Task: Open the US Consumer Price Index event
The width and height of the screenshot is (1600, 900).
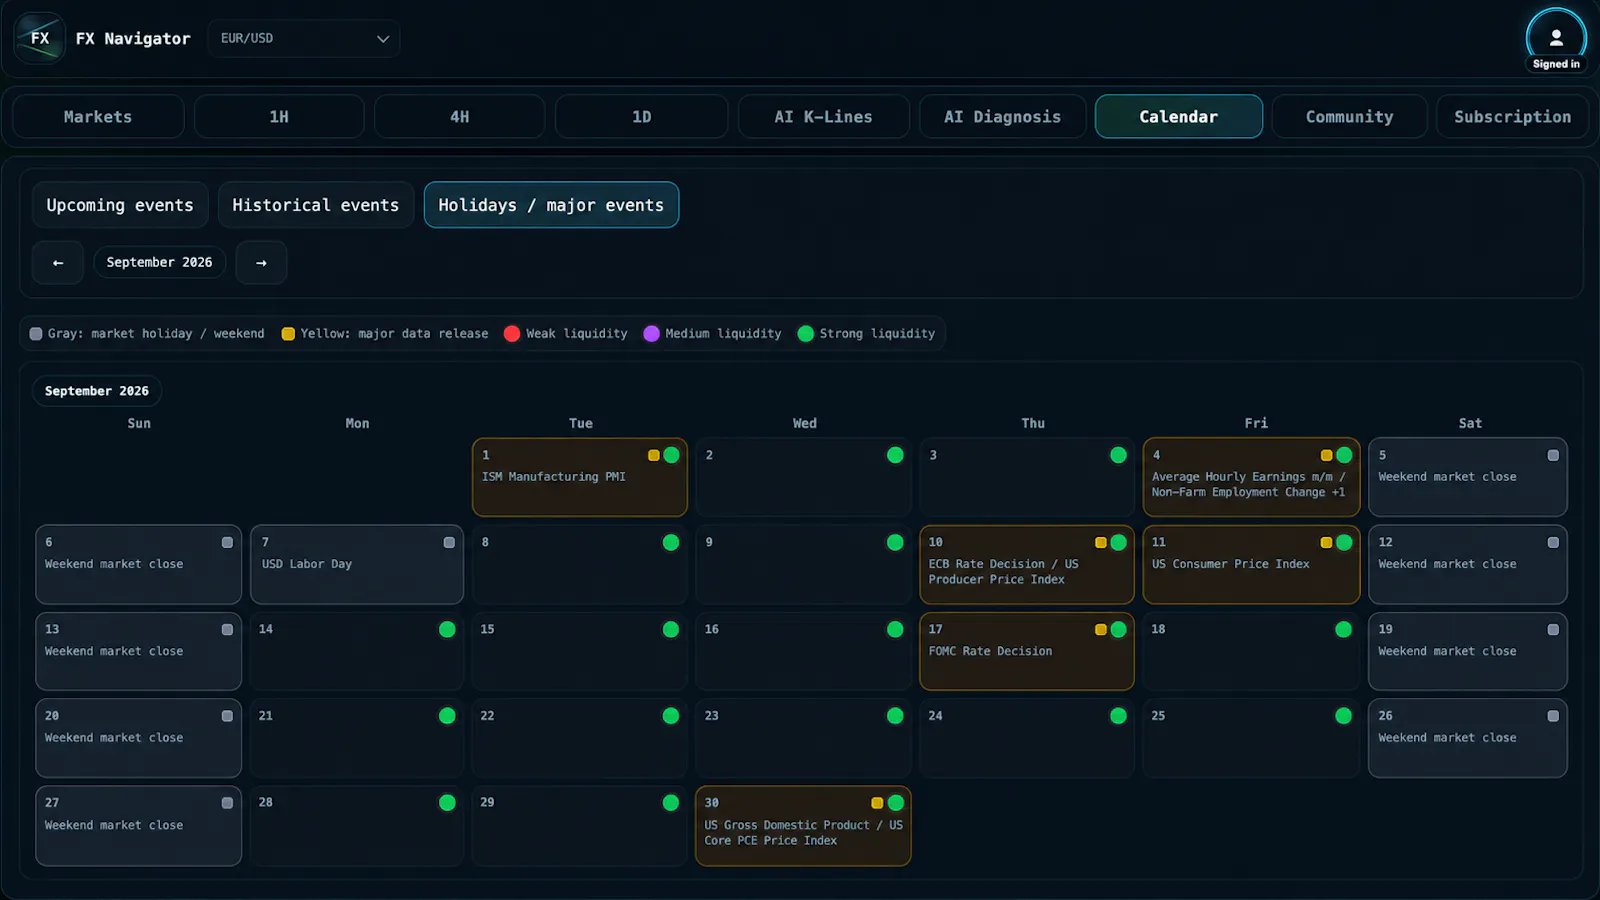Action: (x=1251, y=564)
